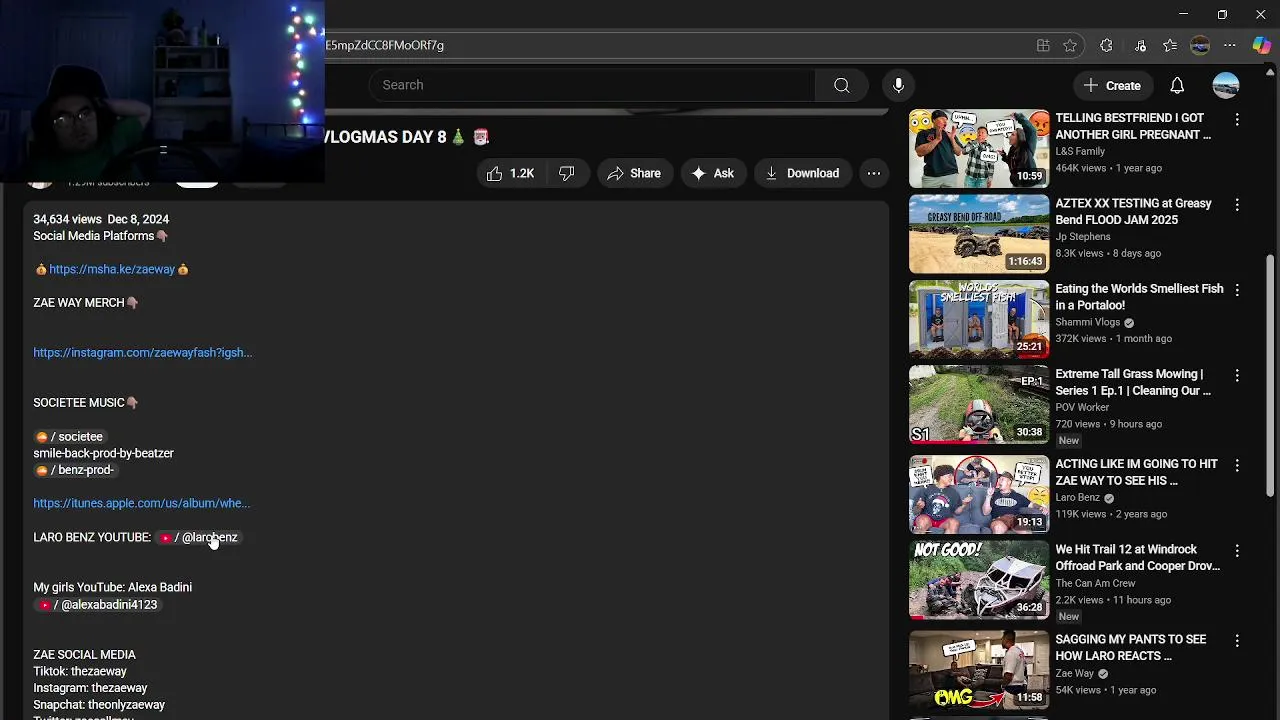Like the video with thumbs up

[x=511, y=173]
